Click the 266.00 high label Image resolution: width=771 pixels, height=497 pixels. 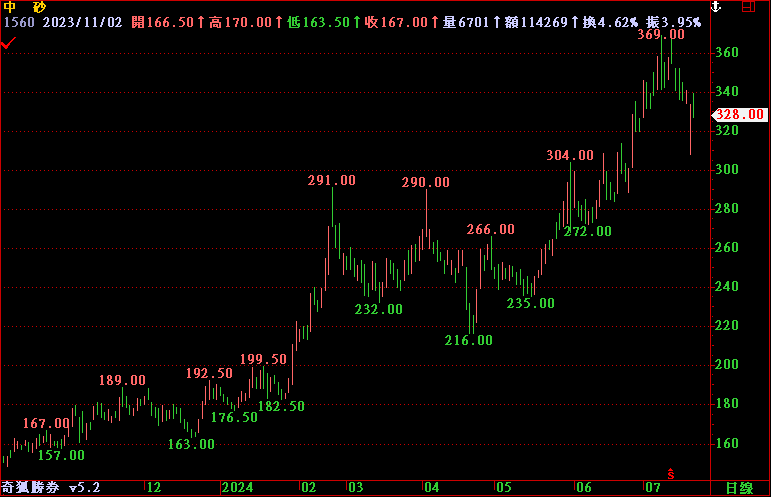pyautogui.click(x=490, y=230)
